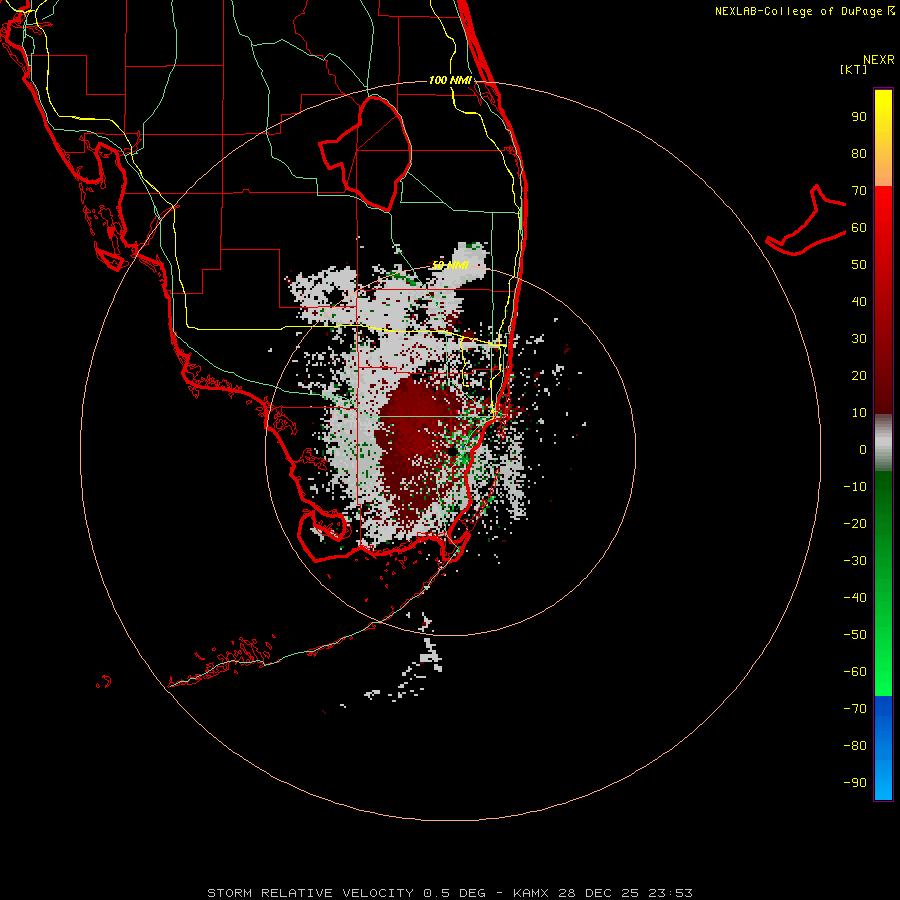Click the positive 60 knot scale value
900x900 pixels.
point(859,227)
